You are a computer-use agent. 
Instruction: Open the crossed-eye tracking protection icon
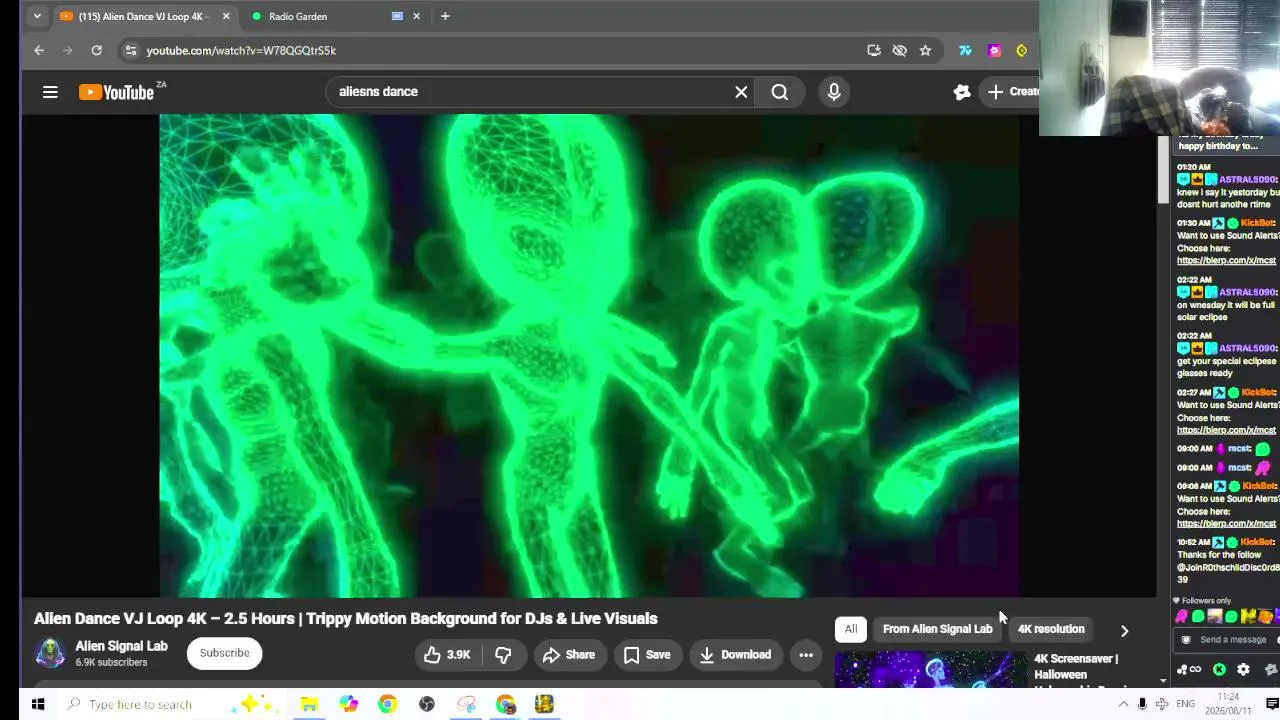point(899,50)
